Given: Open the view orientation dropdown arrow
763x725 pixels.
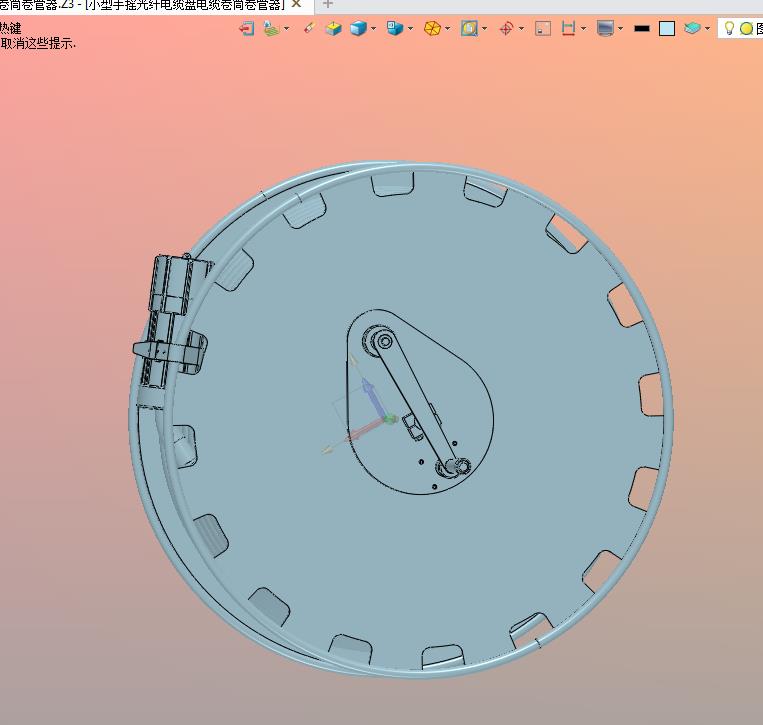Looking at the screenshot, I should point(411,29).
